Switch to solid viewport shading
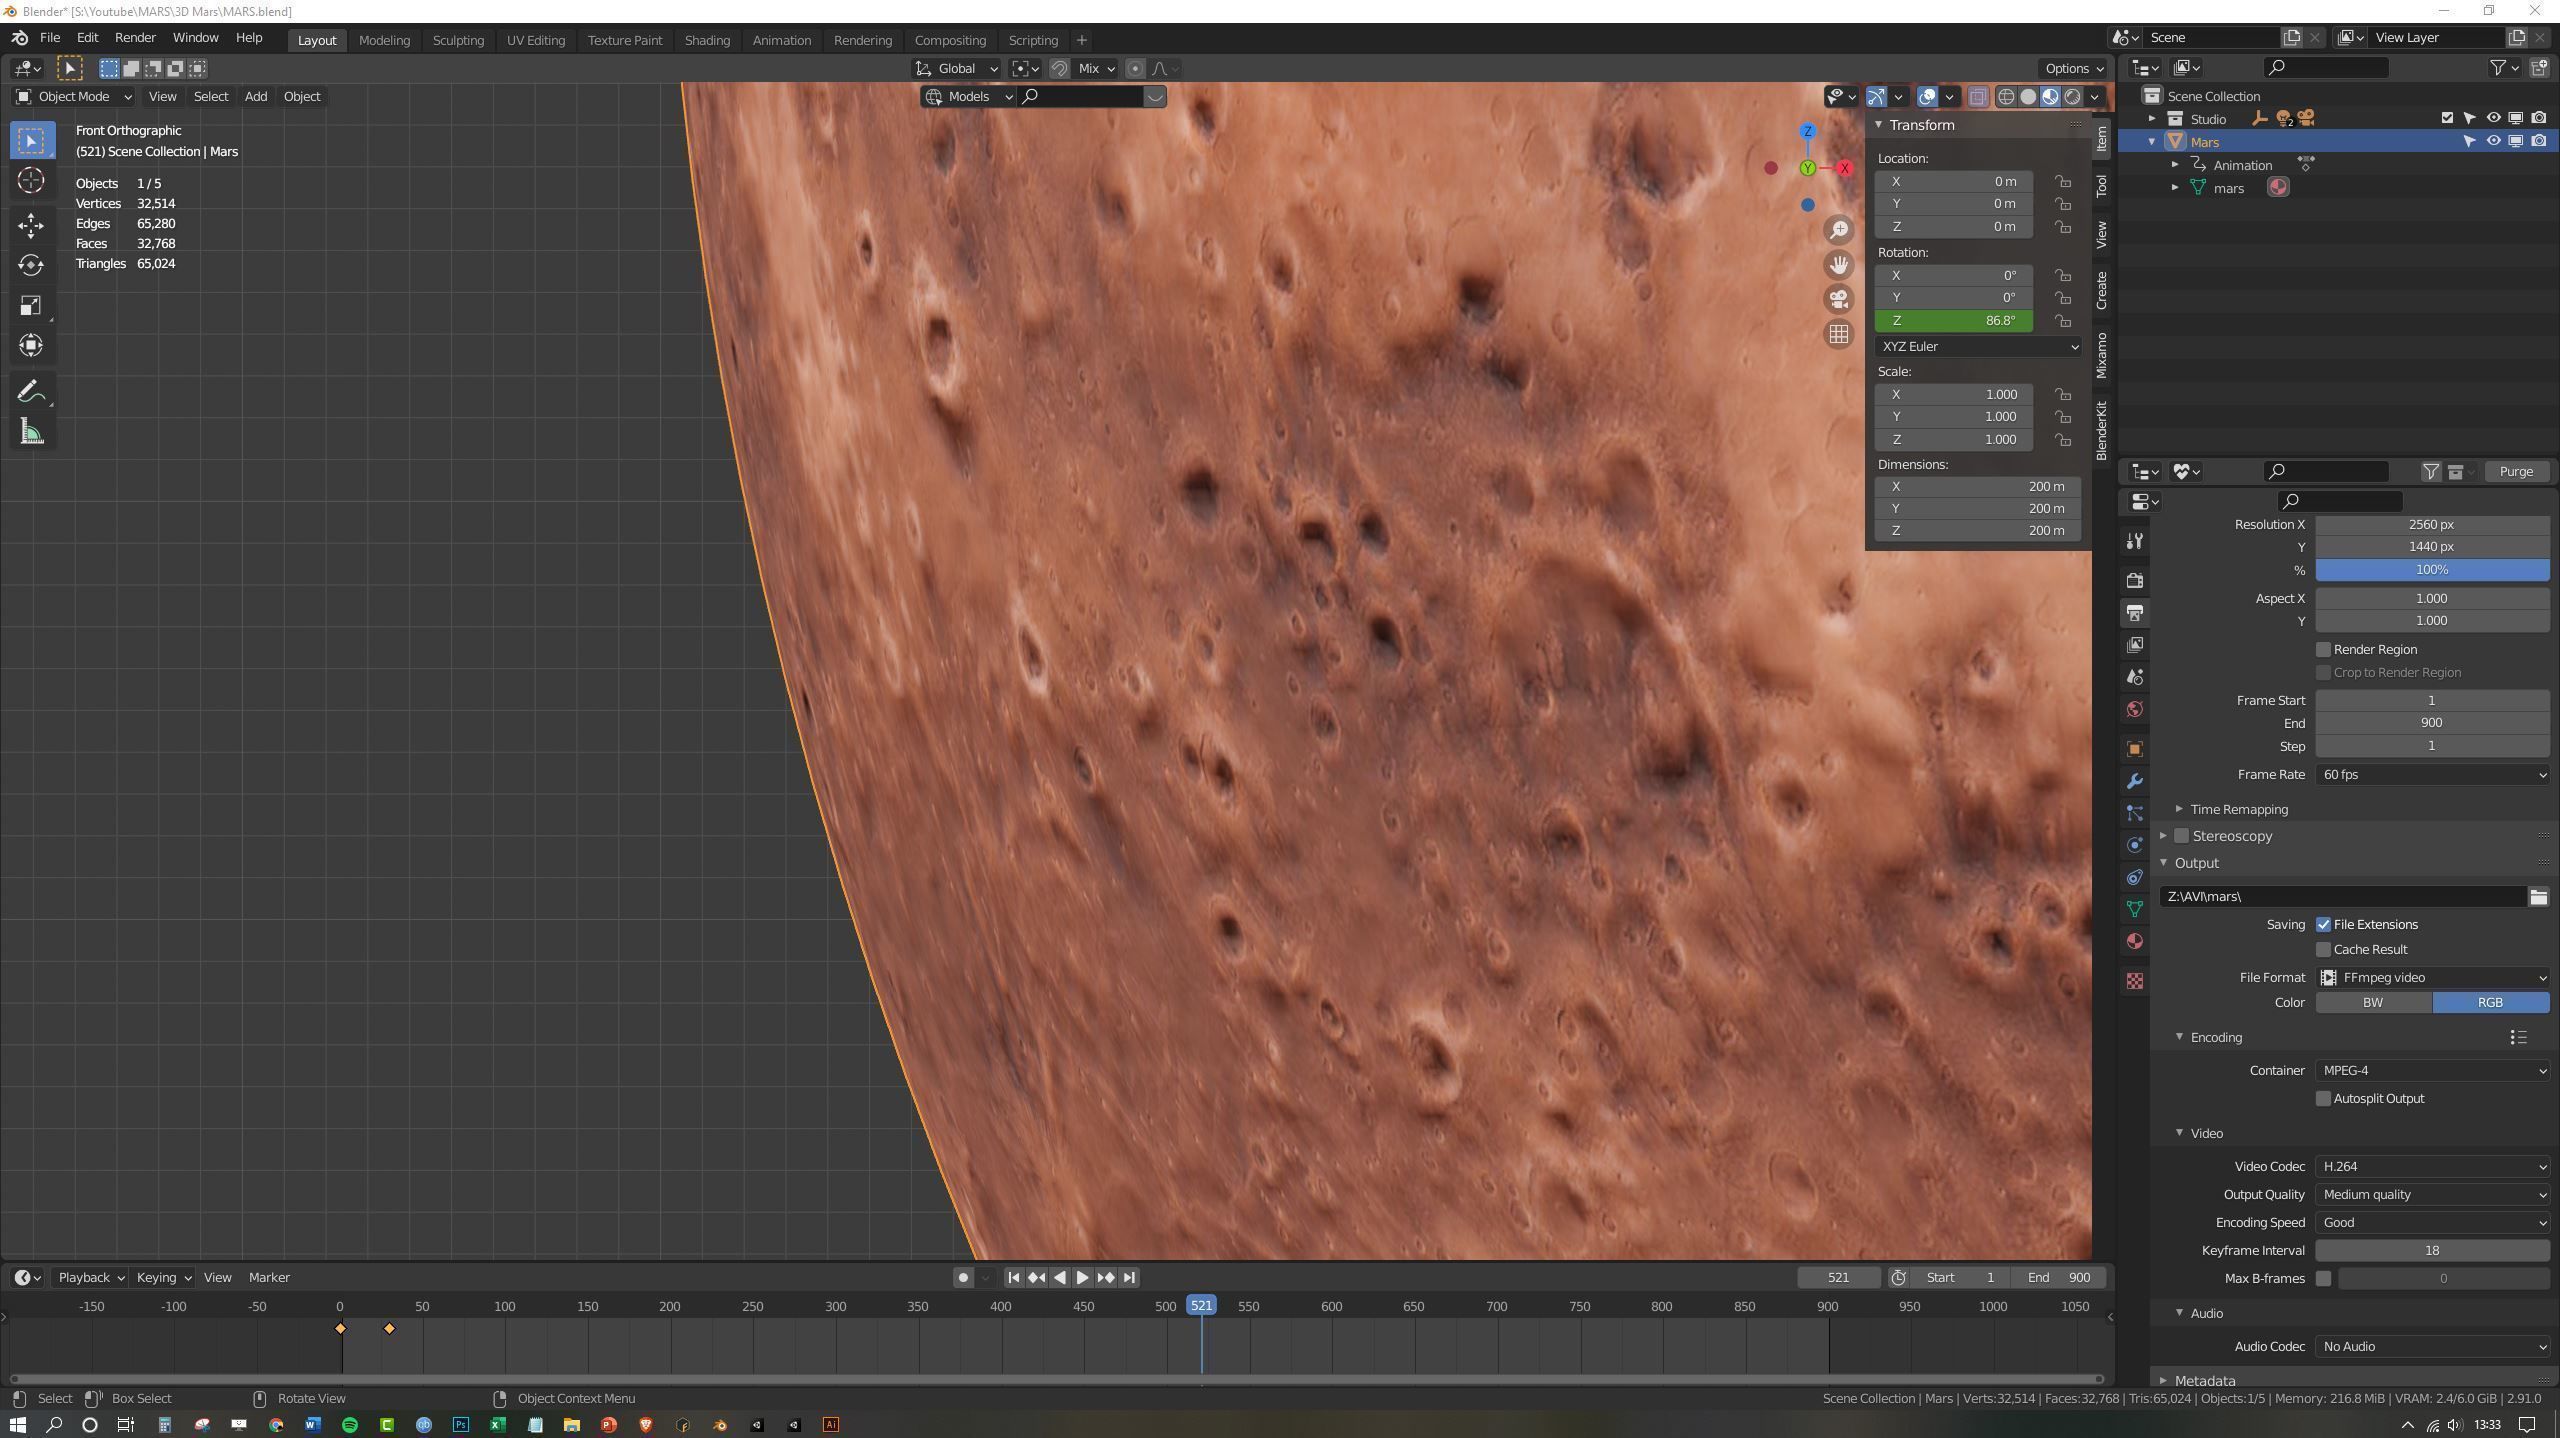This screenshot has width=2560, height=1438. click(2028, 97)
